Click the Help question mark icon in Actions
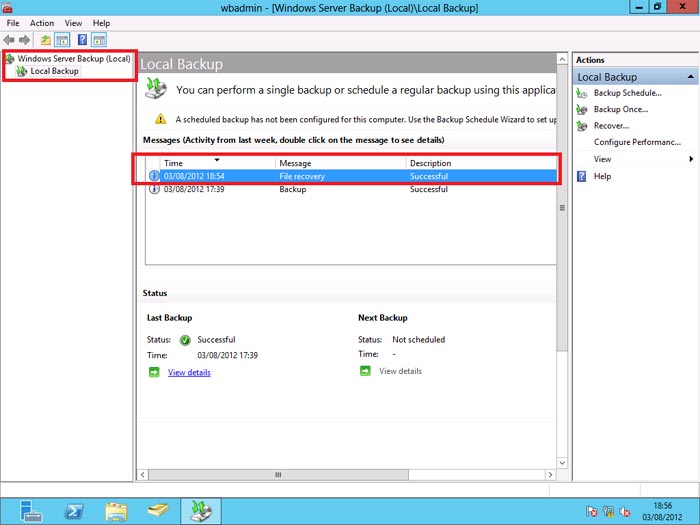The width and height of the screenshot is (700, 525). (x=581, y=176)
